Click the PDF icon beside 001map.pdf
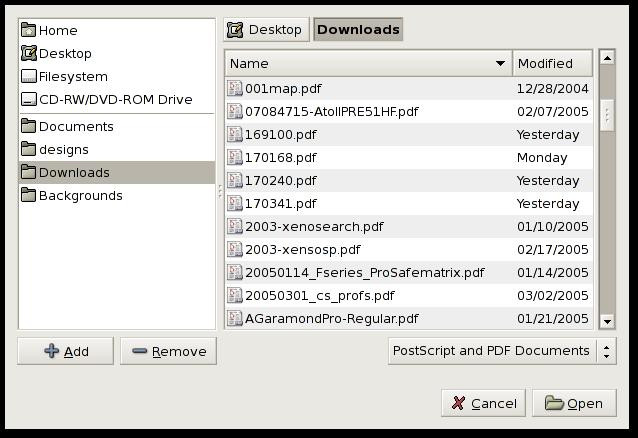638x438 pixels. pos(235,88)
